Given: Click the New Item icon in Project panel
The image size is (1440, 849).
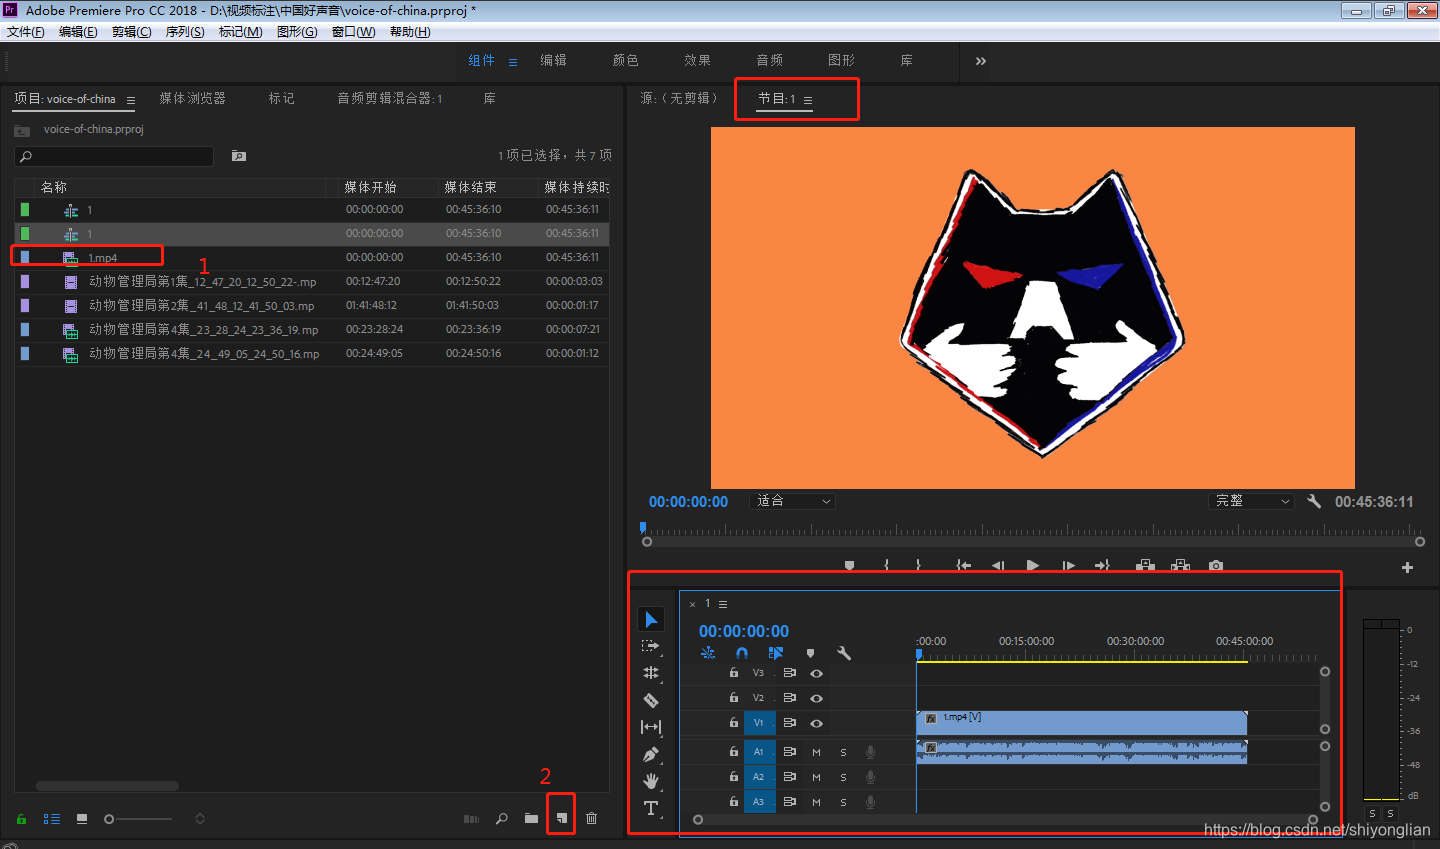Looking at the screenshot, I should coord(562,818).
